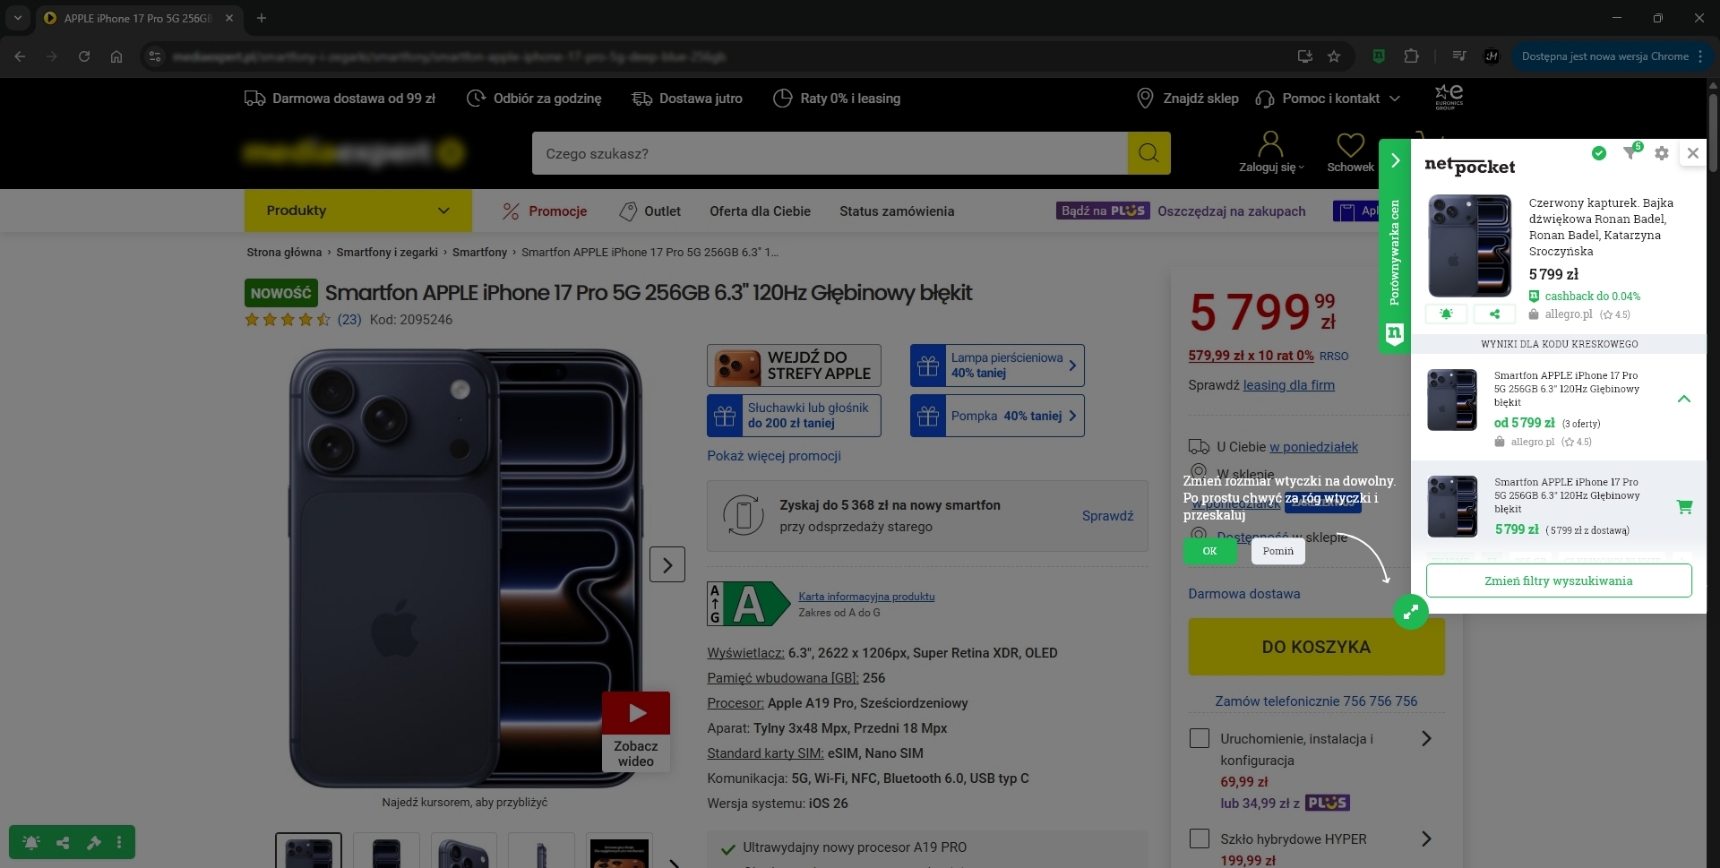Image resolution: width=1720 pixels, height=868 pixels.
Task: Click the yellow search magnifier button
Action: 1148,153
